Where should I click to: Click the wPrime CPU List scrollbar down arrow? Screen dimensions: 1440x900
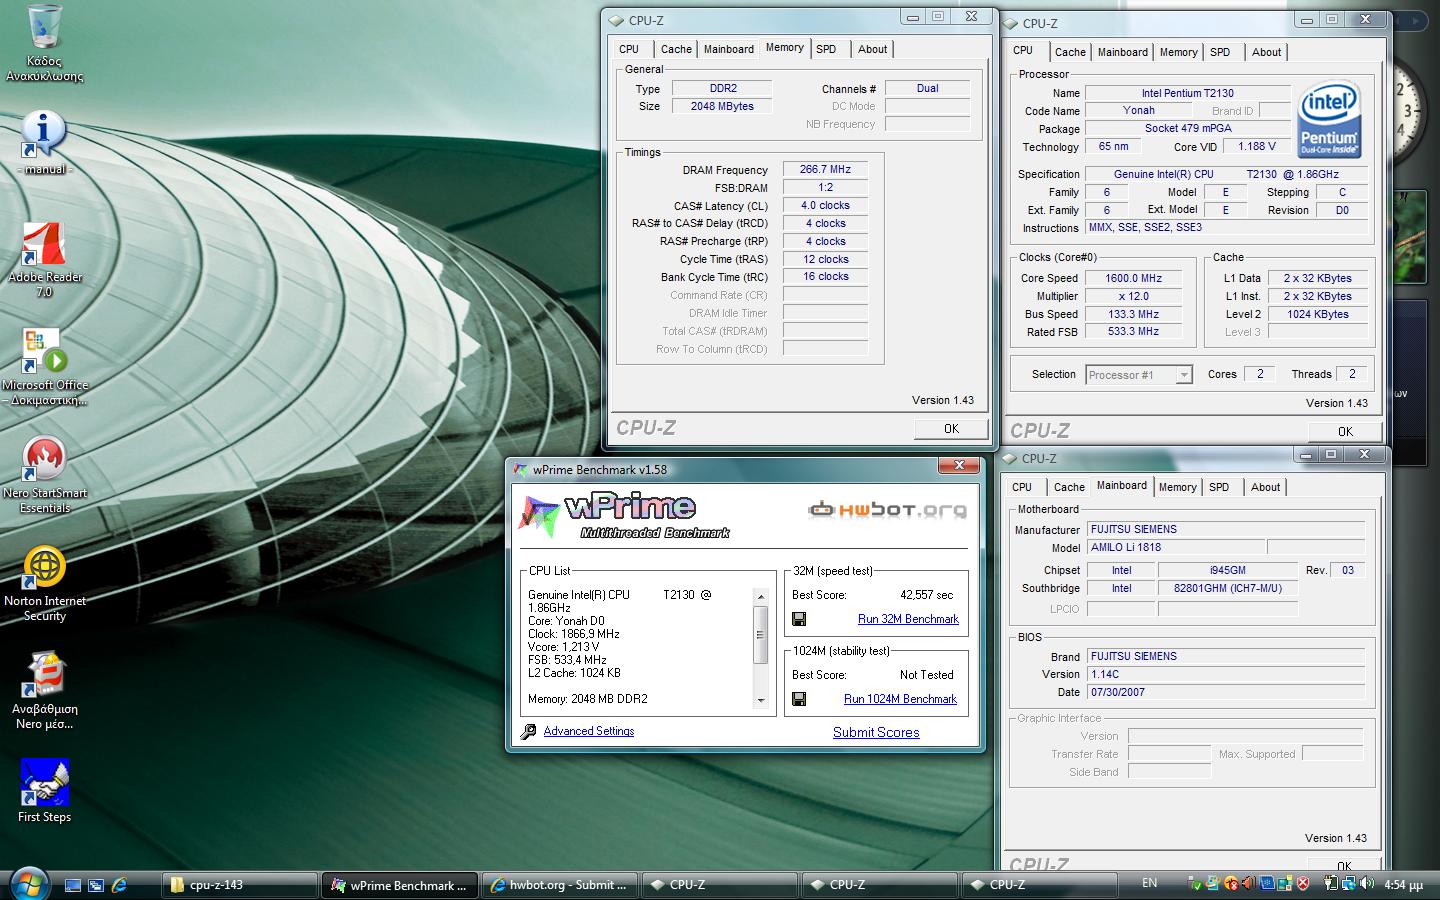(x=761, y=701)
